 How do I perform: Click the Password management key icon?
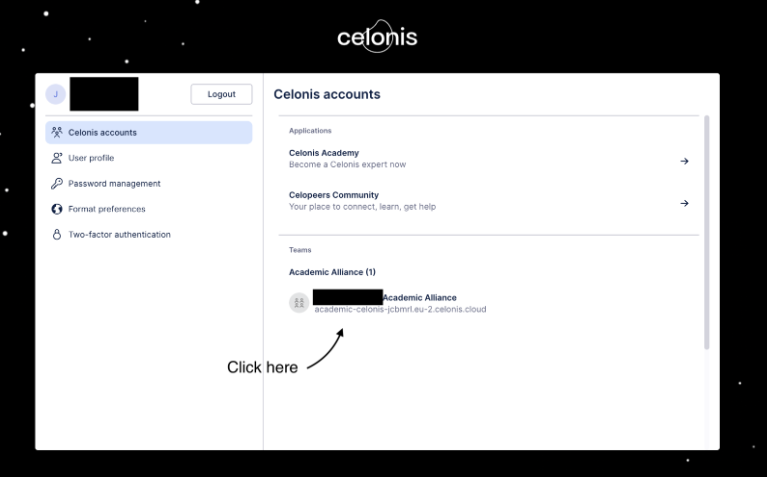[57, 184]
